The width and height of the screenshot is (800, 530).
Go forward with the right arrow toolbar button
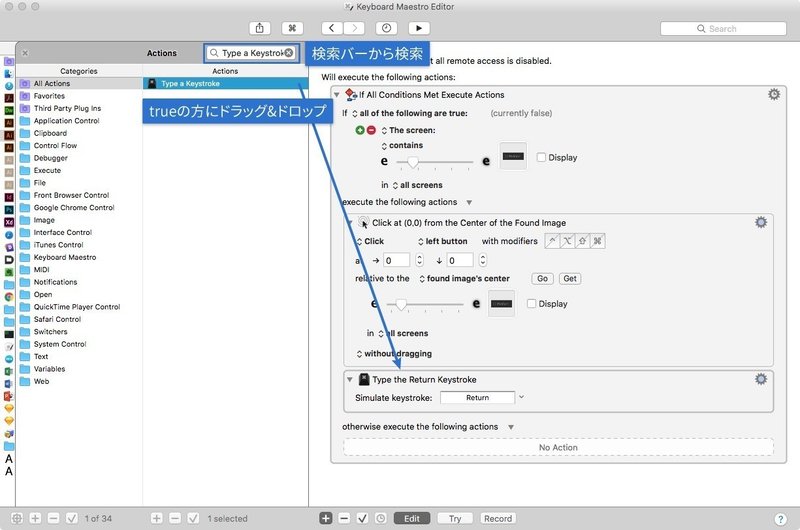pyautogui.click(x=354, y=28)
